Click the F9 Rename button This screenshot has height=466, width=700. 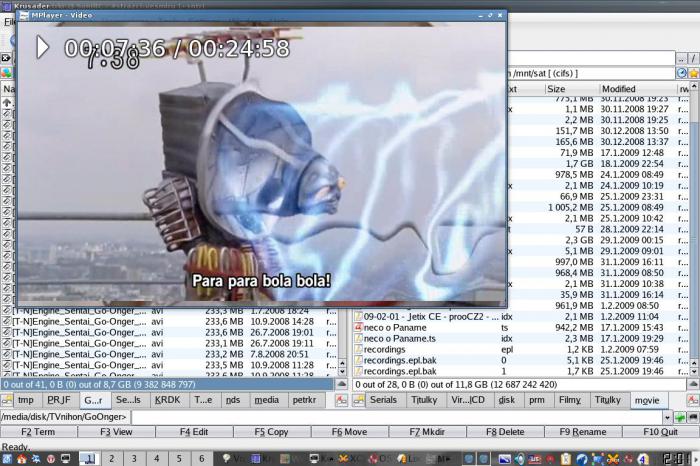(583, 432)
